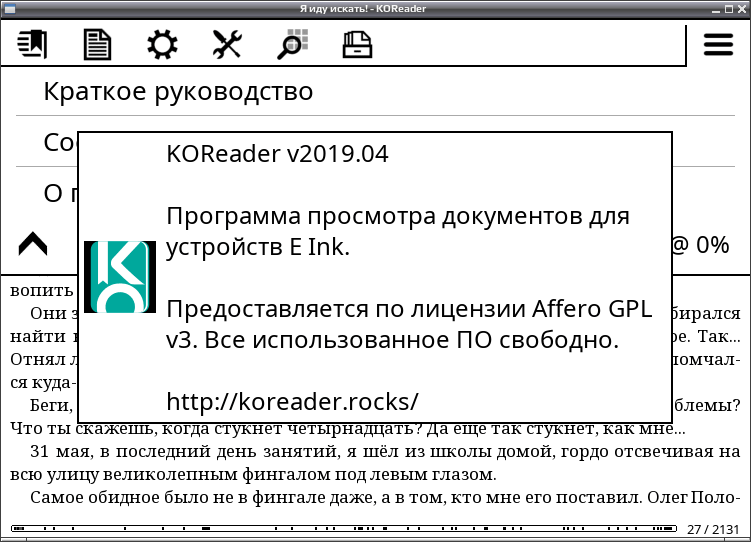Click the title bar text 'Я иду искать! - KOReader'
This screenshot has width=751, height=542.
363,9
